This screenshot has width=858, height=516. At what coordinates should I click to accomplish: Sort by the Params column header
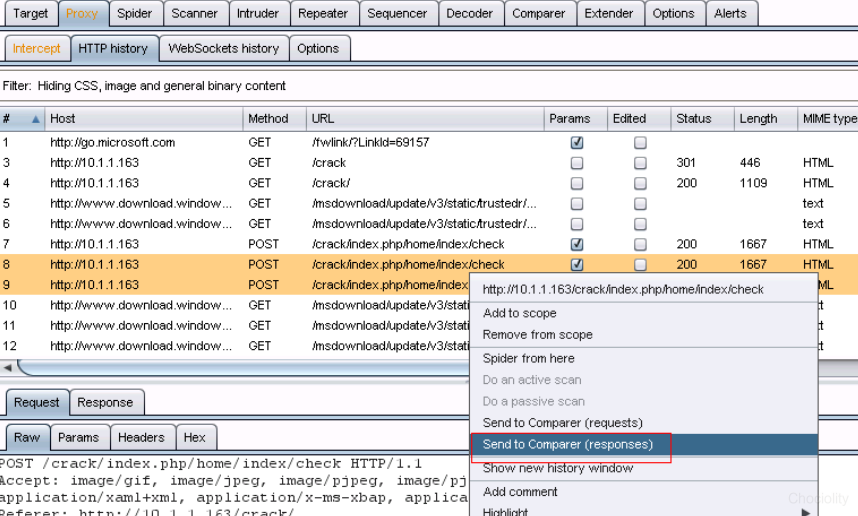click(x=576, y=119)
